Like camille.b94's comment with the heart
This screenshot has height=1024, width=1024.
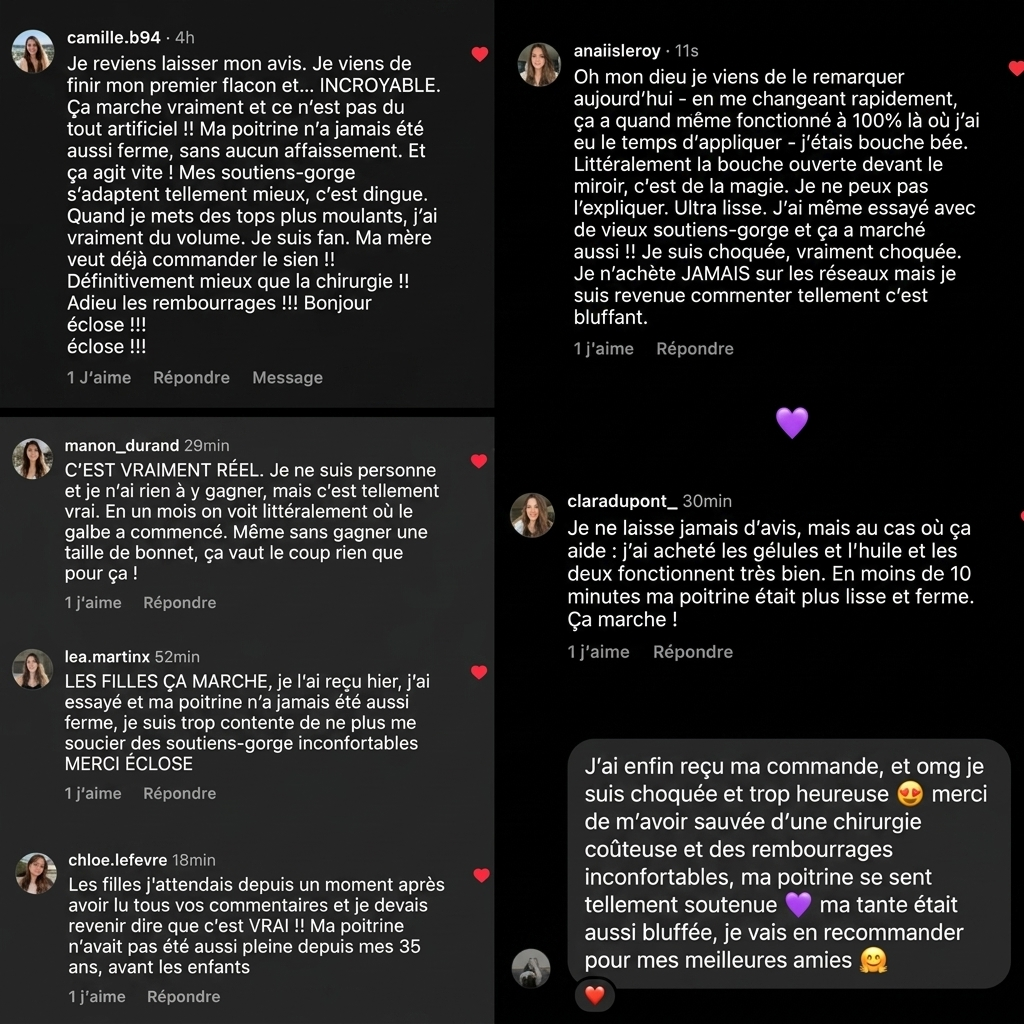(480, 54)
